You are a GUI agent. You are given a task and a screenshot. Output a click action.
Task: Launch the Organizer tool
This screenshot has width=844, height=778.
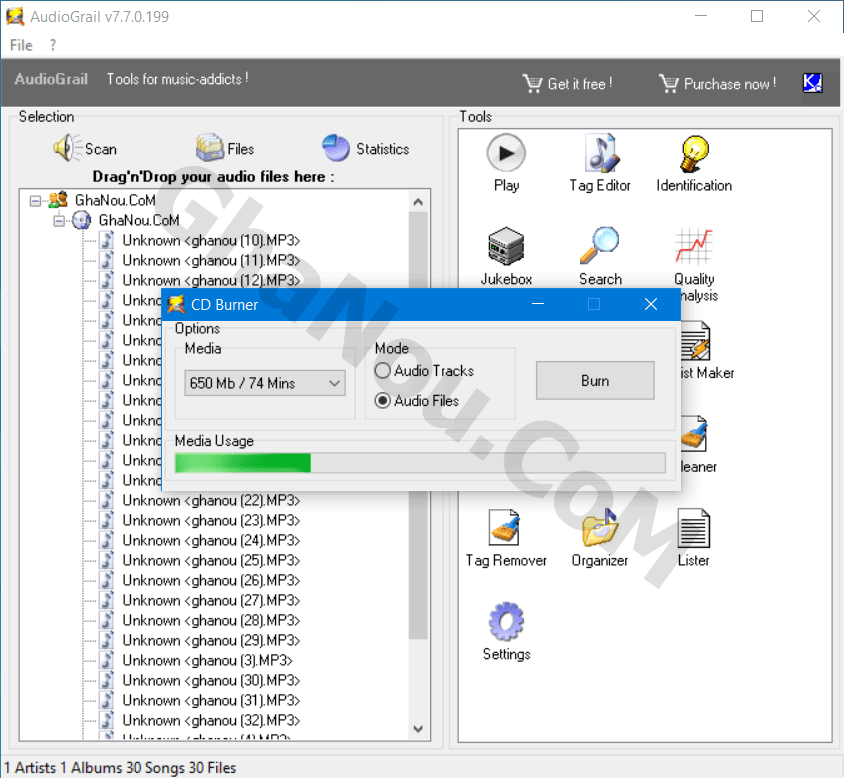(x=600, y=537)
